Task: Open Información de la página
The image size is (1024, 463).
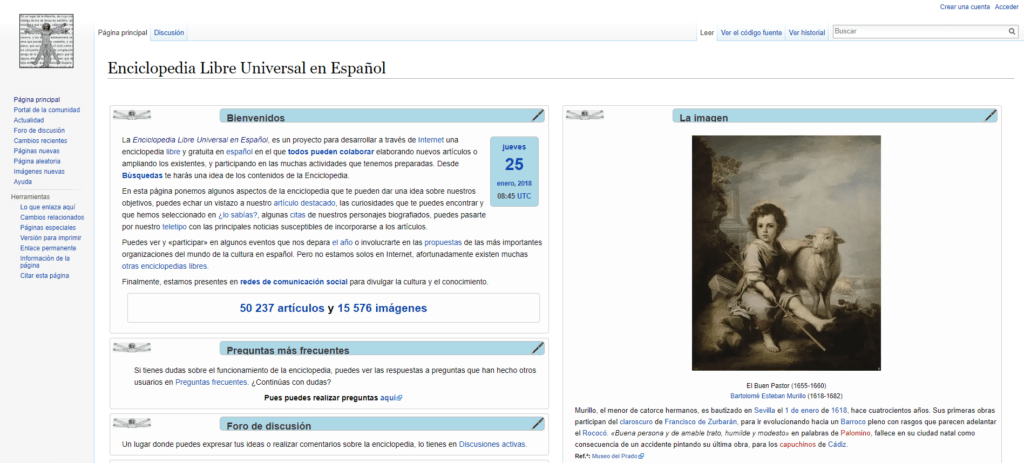Action: tap(45, 262)
